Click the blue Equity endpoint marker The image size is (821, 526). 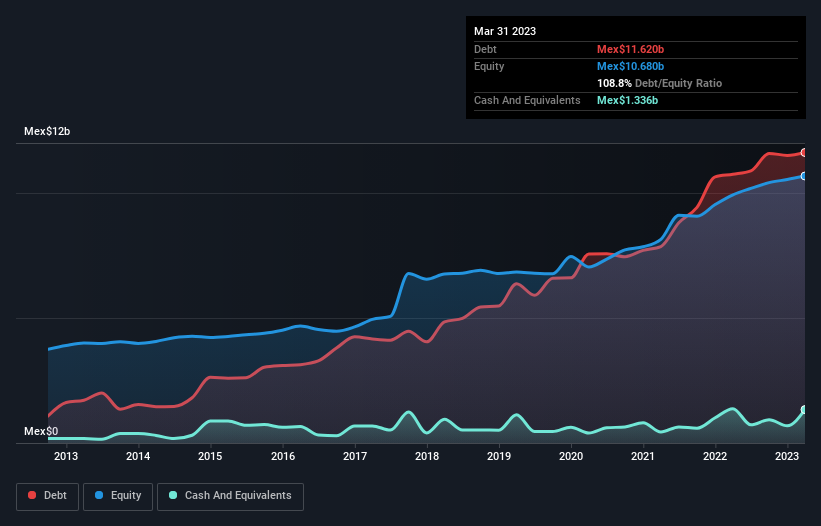coord(804,176)
